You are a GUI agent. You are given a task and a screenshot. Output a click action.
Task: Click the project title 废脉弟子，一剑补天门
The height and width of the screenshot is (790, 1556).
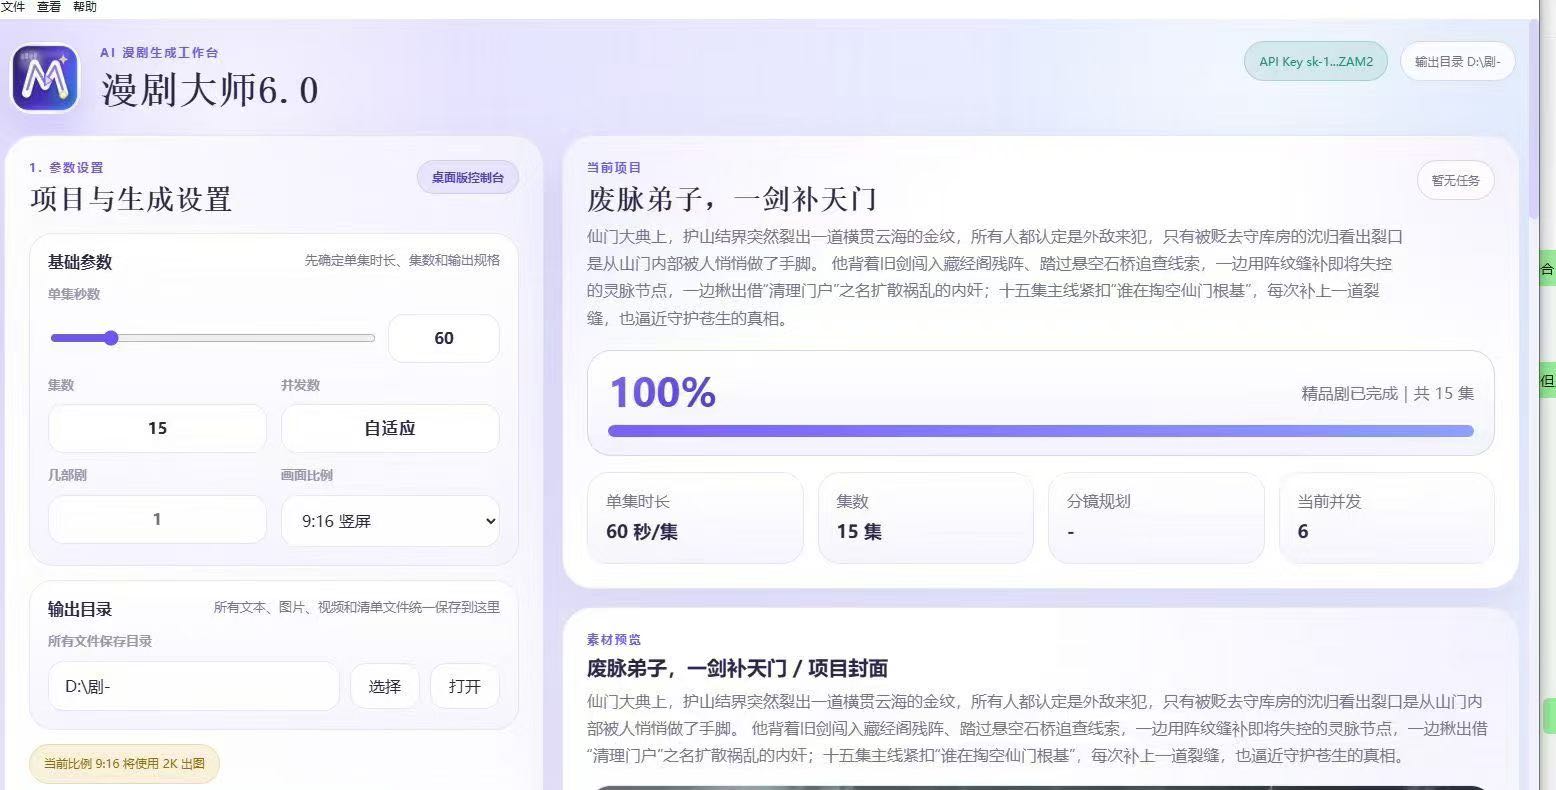tap(732, 199)
